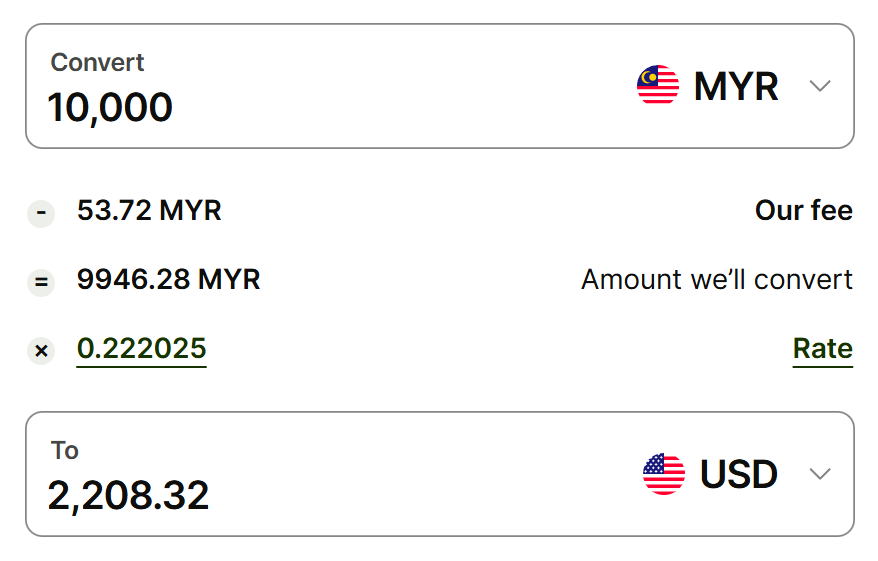Viewport: 878px width, 561px height.
Task: Select the USD currency code label
Action: click(x=739, y=474)
